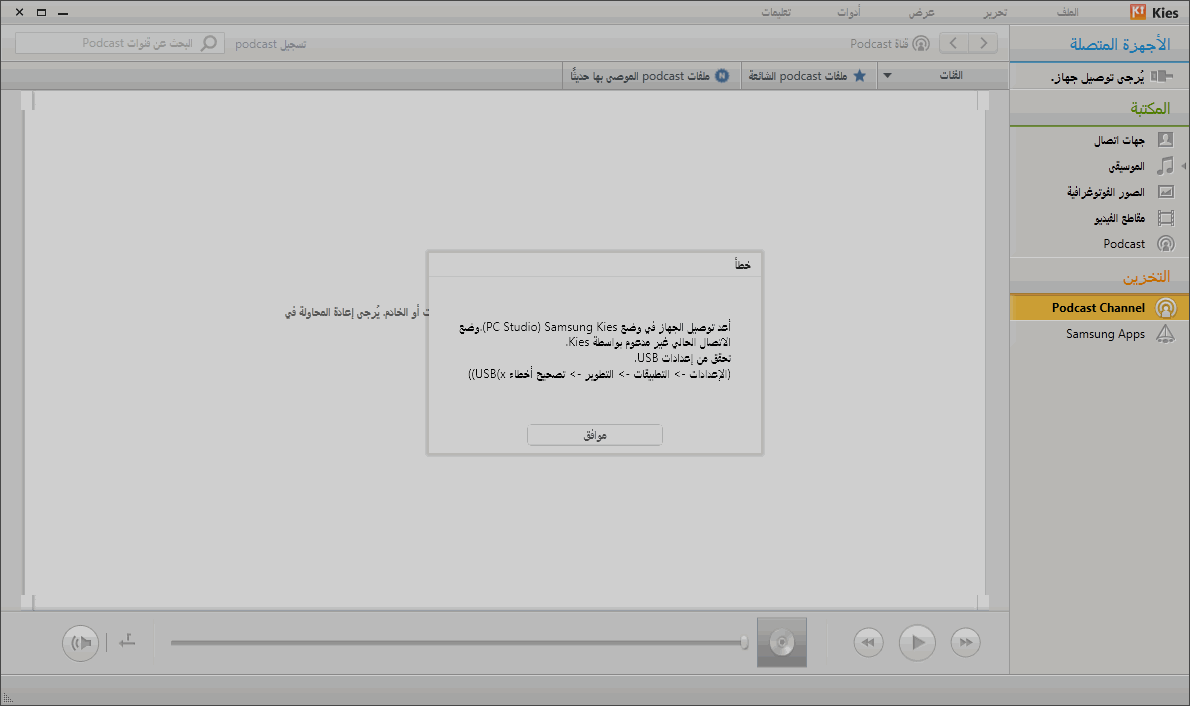Click the slider end handle

click(745, 642)
